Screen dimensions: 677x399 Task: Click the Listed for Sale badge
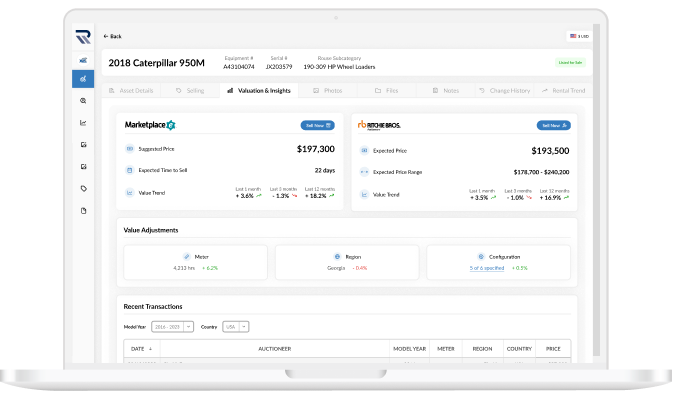point(570,63)
